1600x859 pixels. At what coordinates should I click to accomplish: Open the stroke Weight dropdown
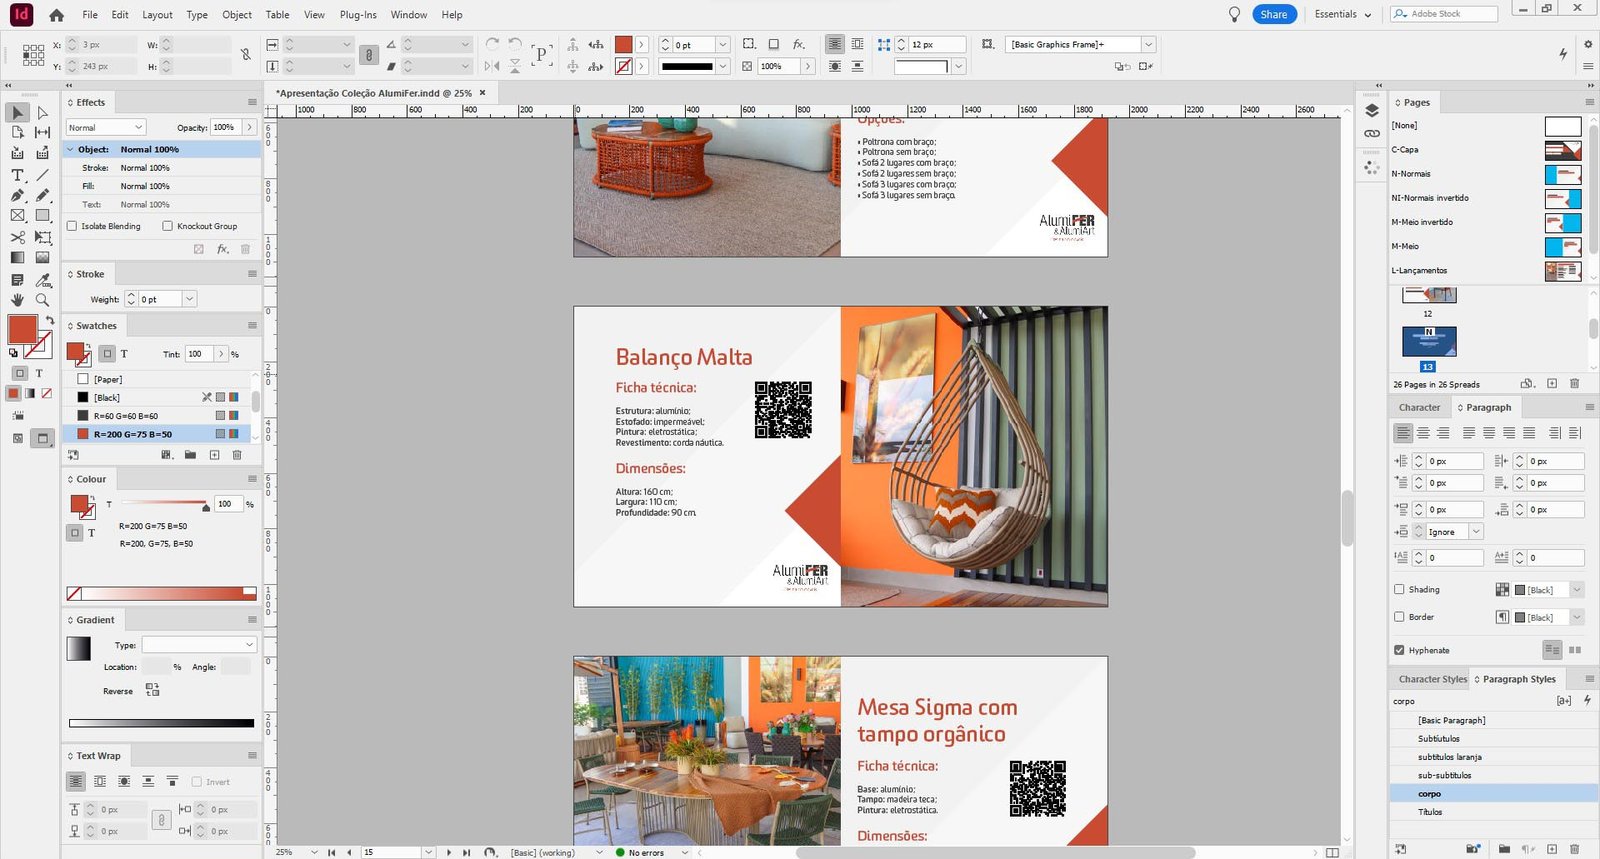pyautogui.click(x=189, y=299)
